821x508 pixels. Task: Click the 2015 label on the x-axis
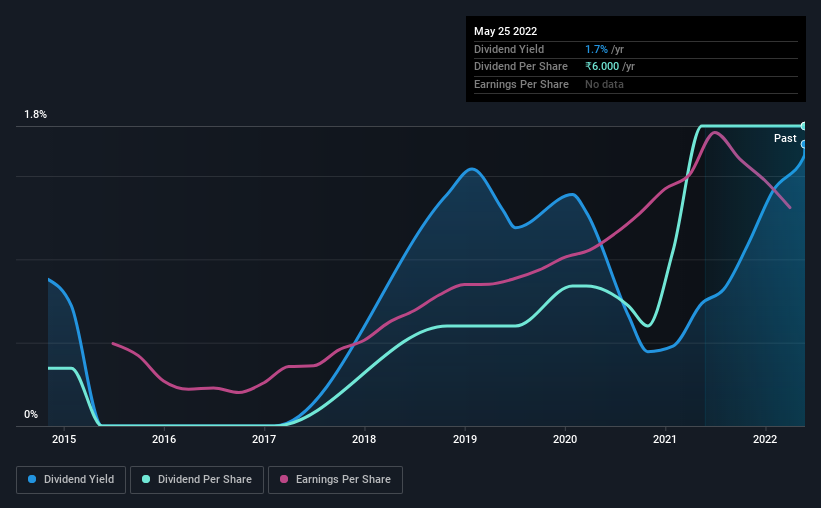pyautogui.click(x=64, y=439)
